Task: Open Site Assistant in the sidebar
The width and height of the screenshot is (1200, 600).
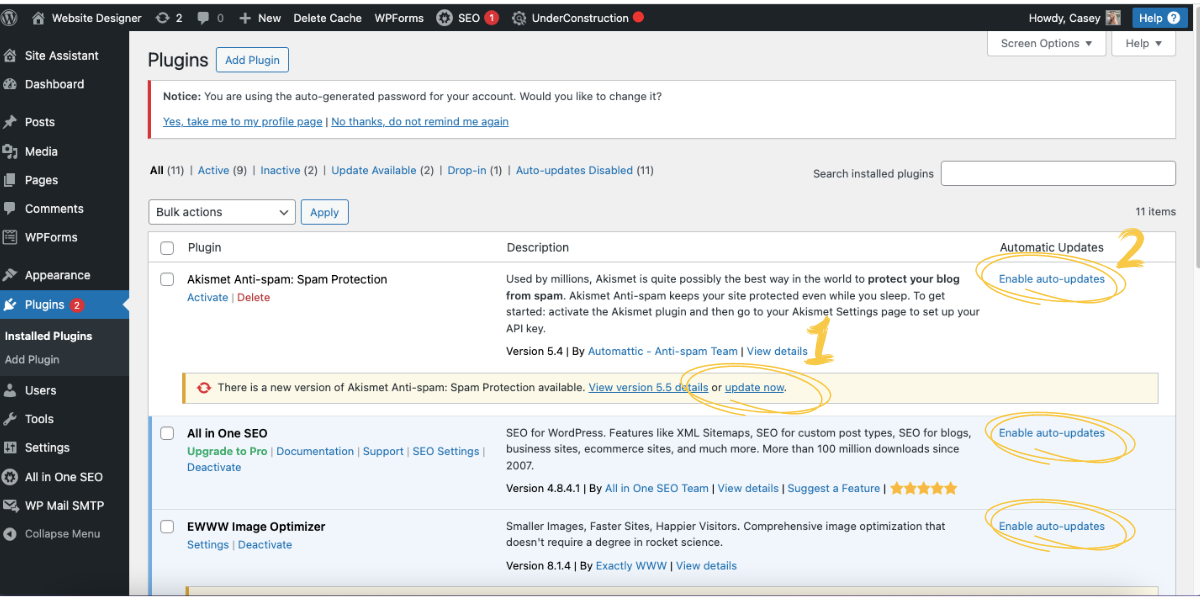Action: coord(64,56)
